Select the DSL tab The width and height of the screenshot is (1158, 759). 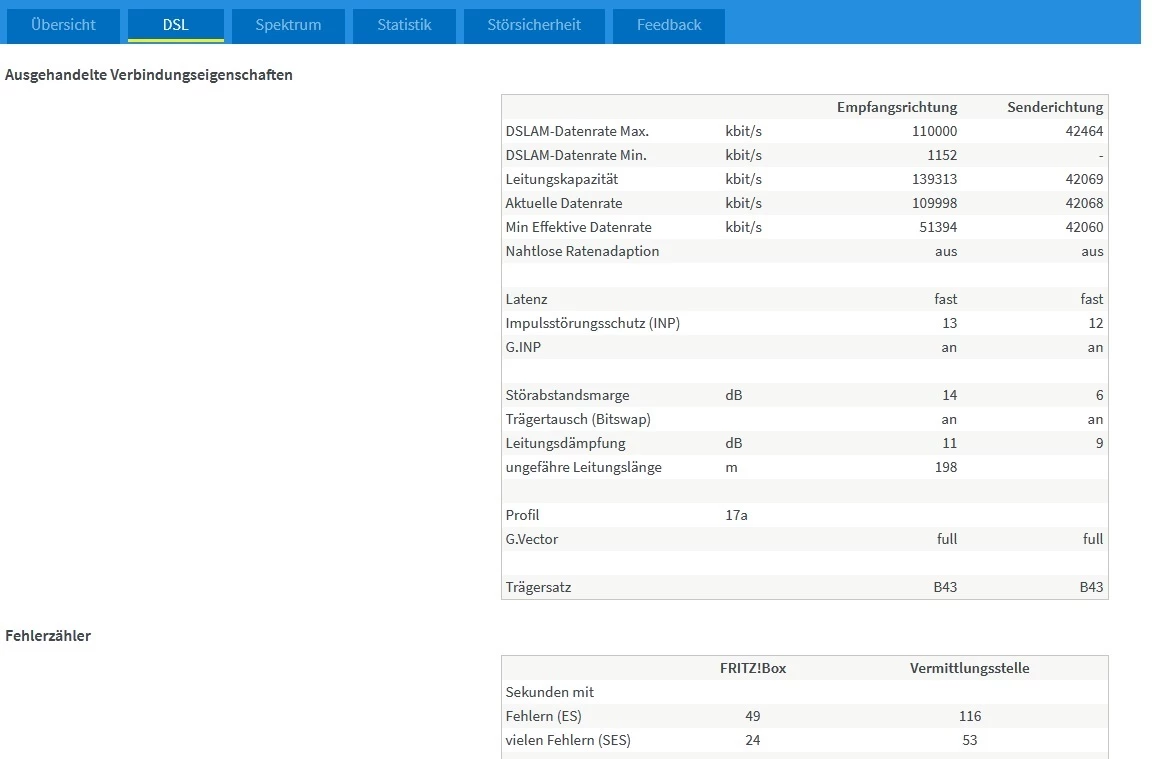(x=175, y=25)
